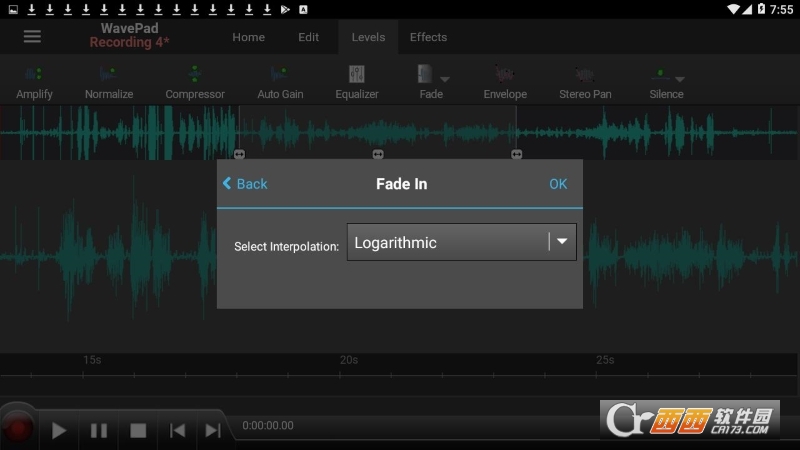Go to the Edit tab
The image size is (800, 450).
click(x=308, y=37)
